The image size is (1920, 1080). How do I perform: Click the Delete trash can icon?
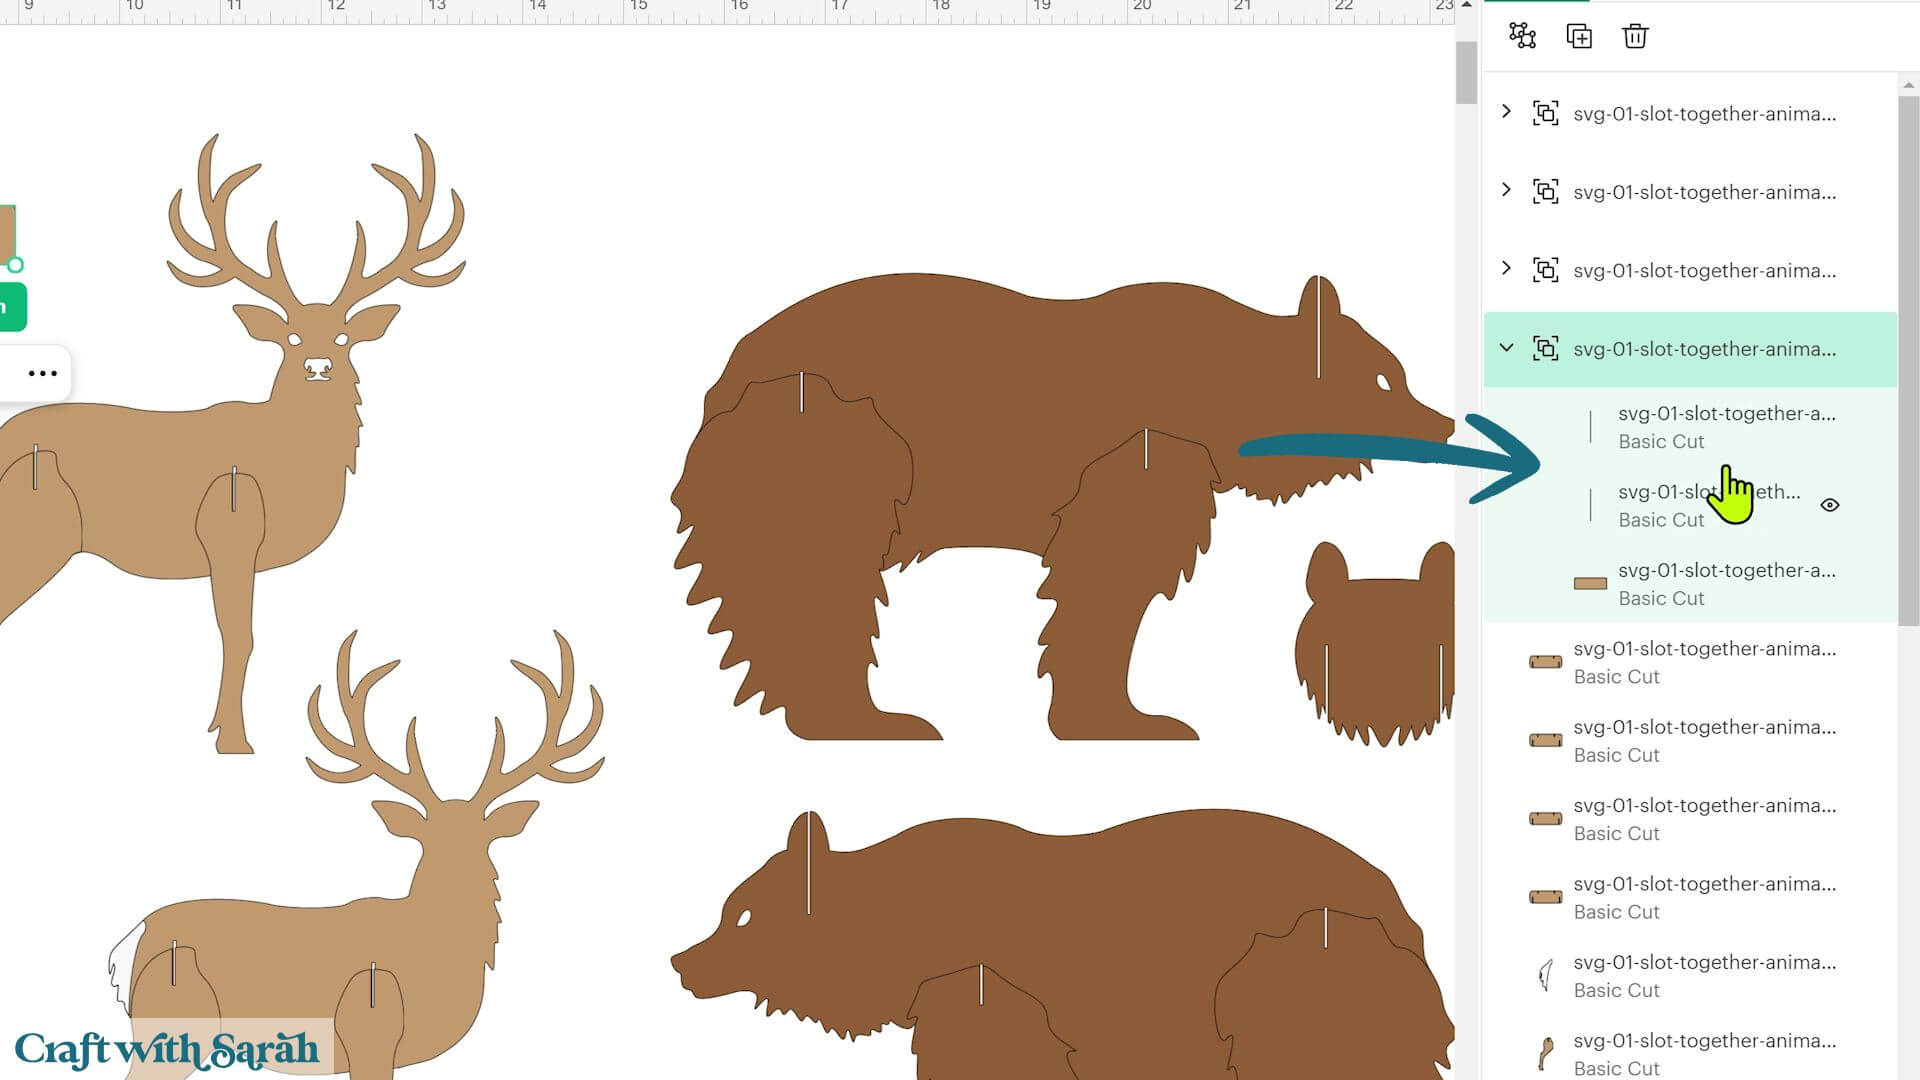click(x=1635, y=36)
